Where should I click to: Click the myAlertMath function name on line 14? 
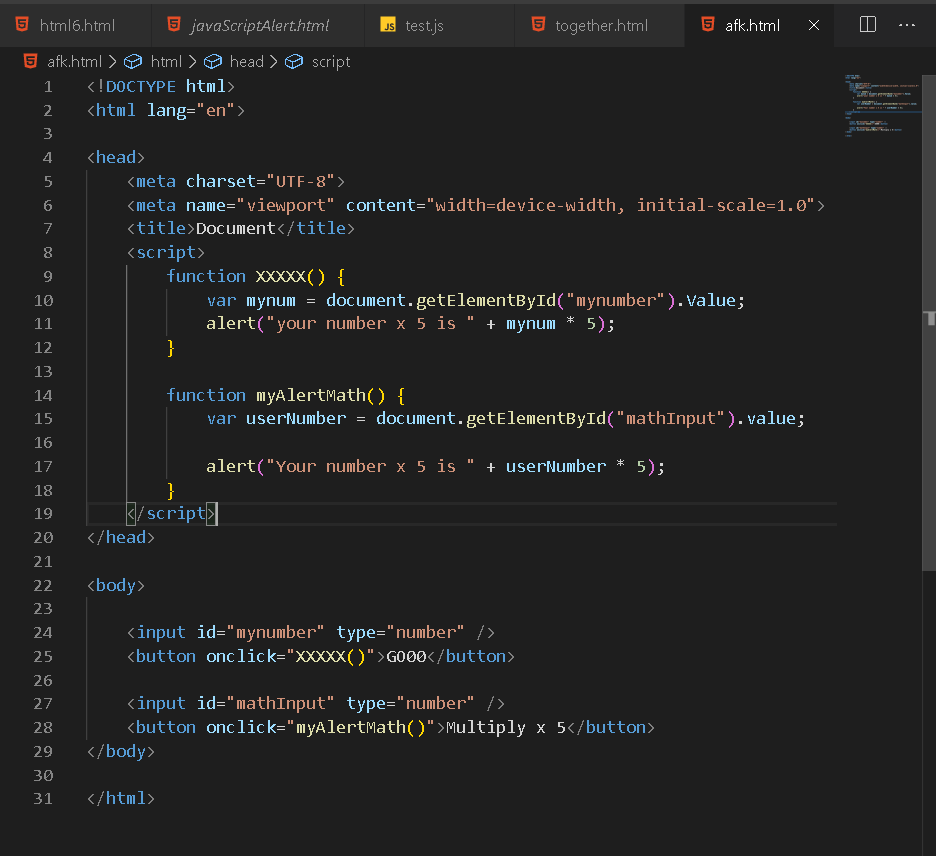point(310,395)
